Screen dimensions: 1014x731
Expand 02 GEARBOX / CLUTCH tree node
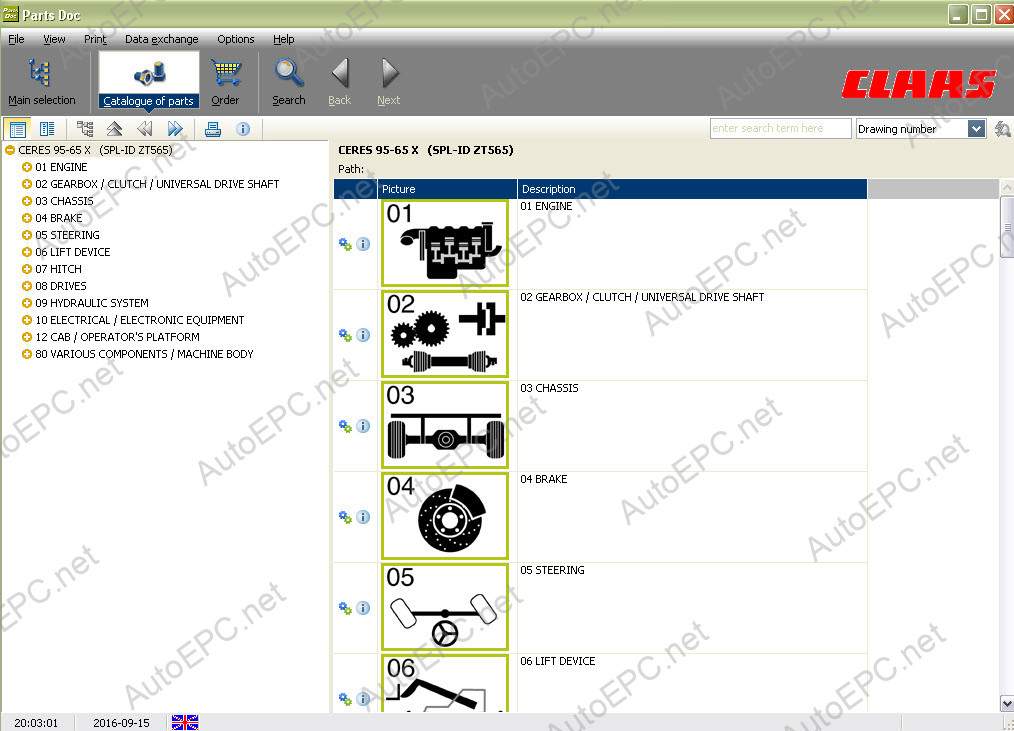click(x=27, y=184)
